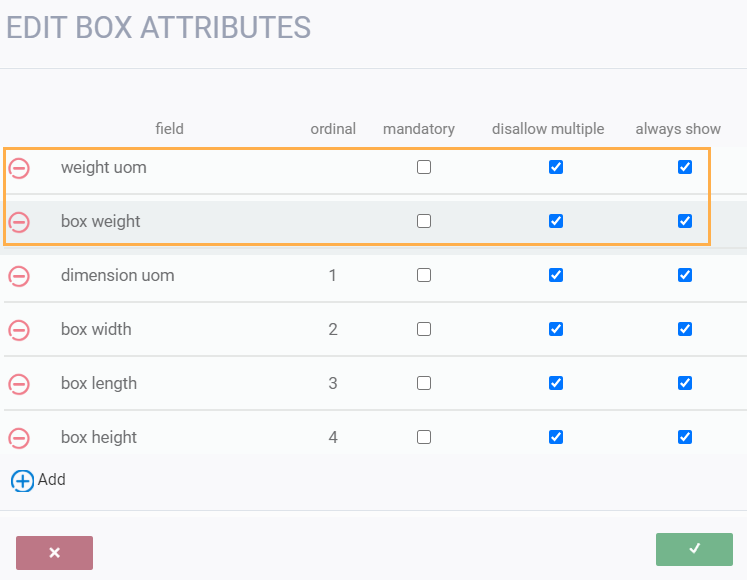Confirm changes with the green checkmark button
747x580 pixels.
[x=694, y=549]
